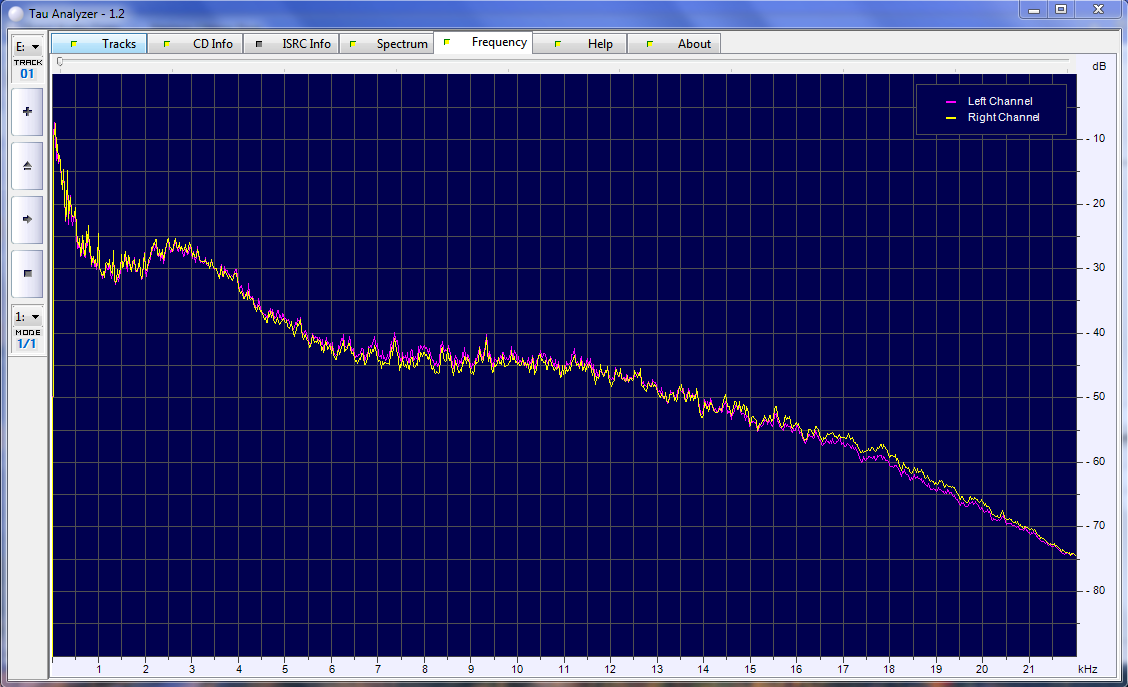Open the CD Info tab
Viewport: 1128px width, 687px height.
(x=198, y=44)
